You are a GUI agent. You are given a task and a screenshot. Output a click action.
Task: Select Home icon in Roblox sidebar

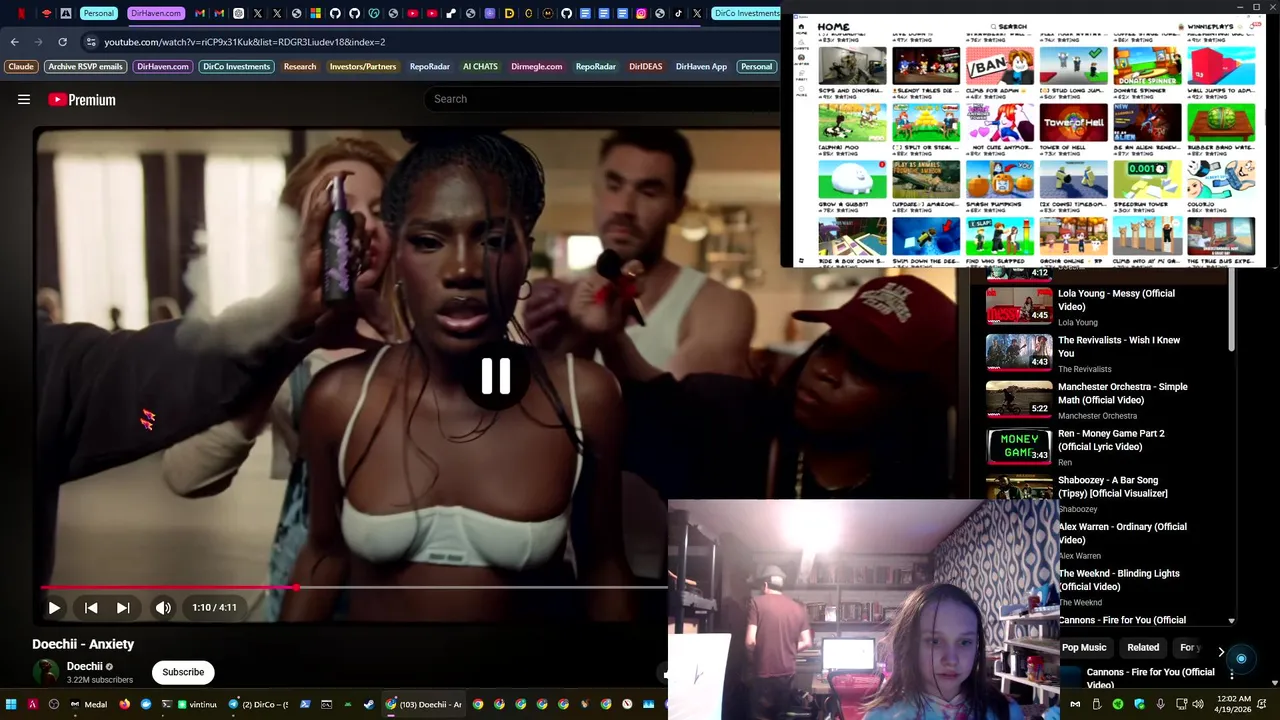click(x=802, y=29)
